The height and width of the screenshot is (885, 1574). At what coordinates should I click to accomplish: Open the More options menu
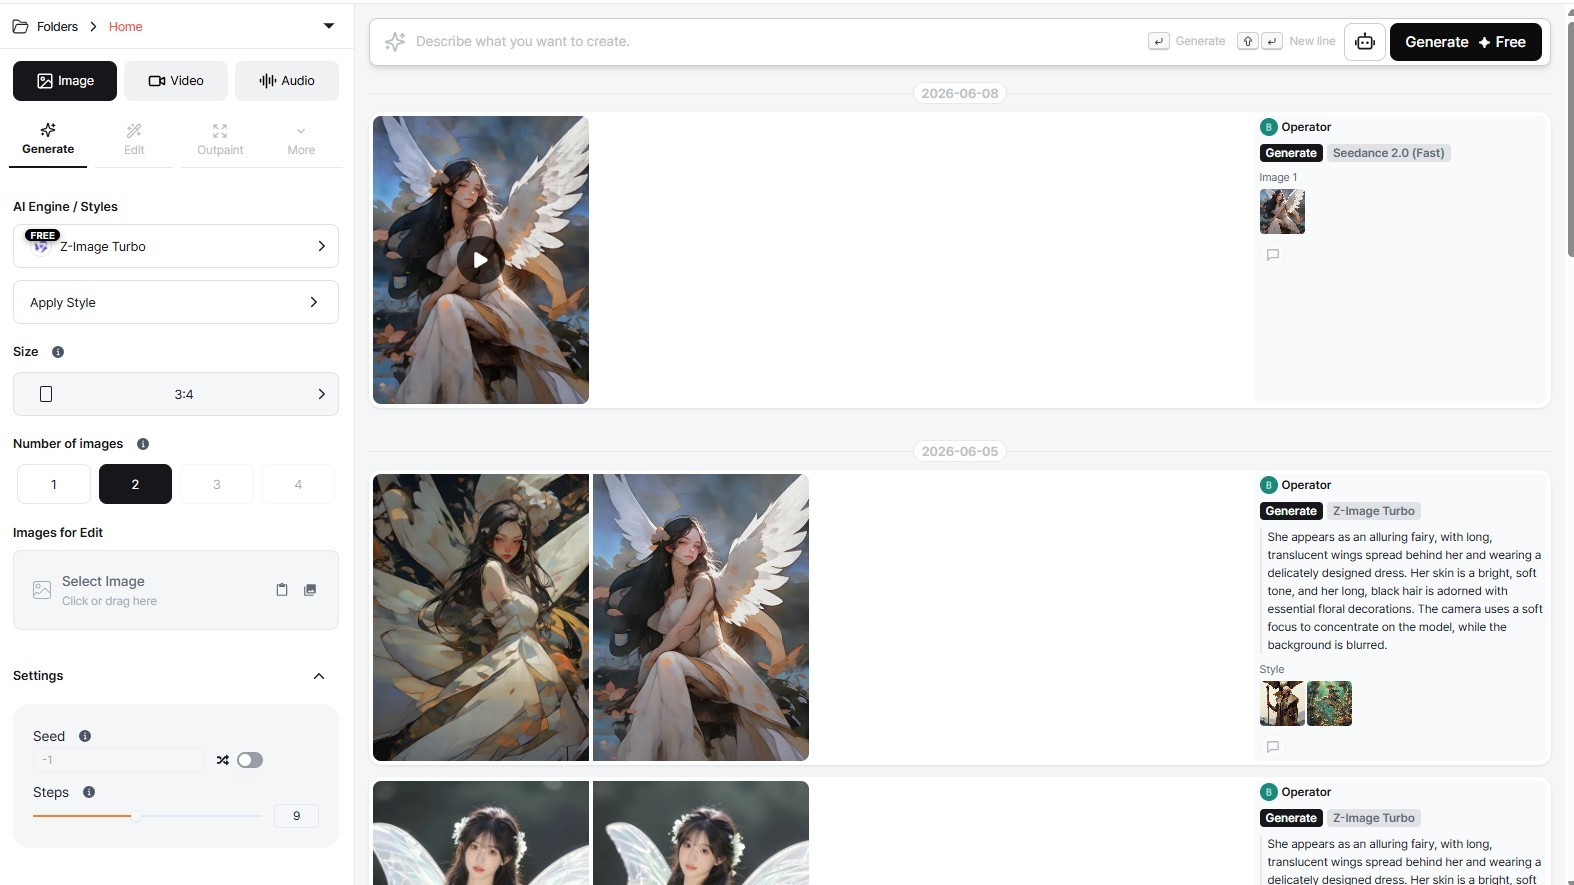(301, 139)
